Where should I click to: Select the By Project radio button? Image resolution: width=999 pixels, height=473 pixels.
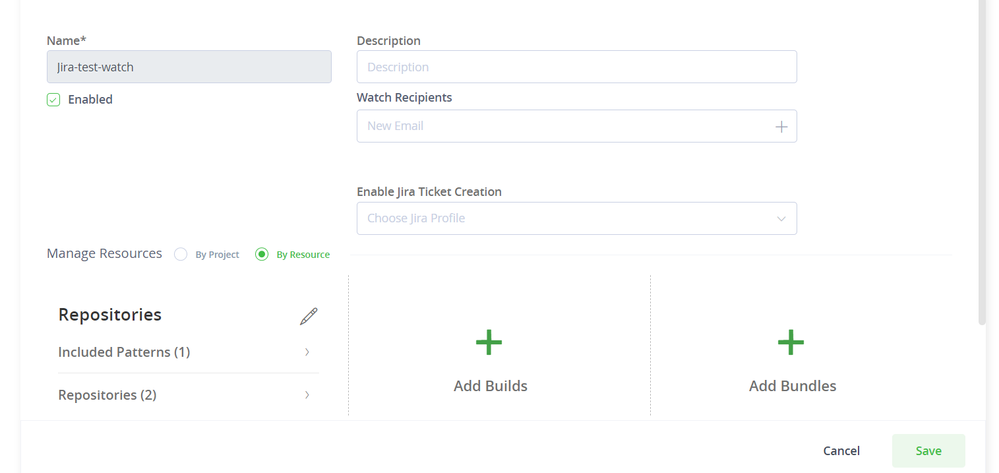pos(181,254)
